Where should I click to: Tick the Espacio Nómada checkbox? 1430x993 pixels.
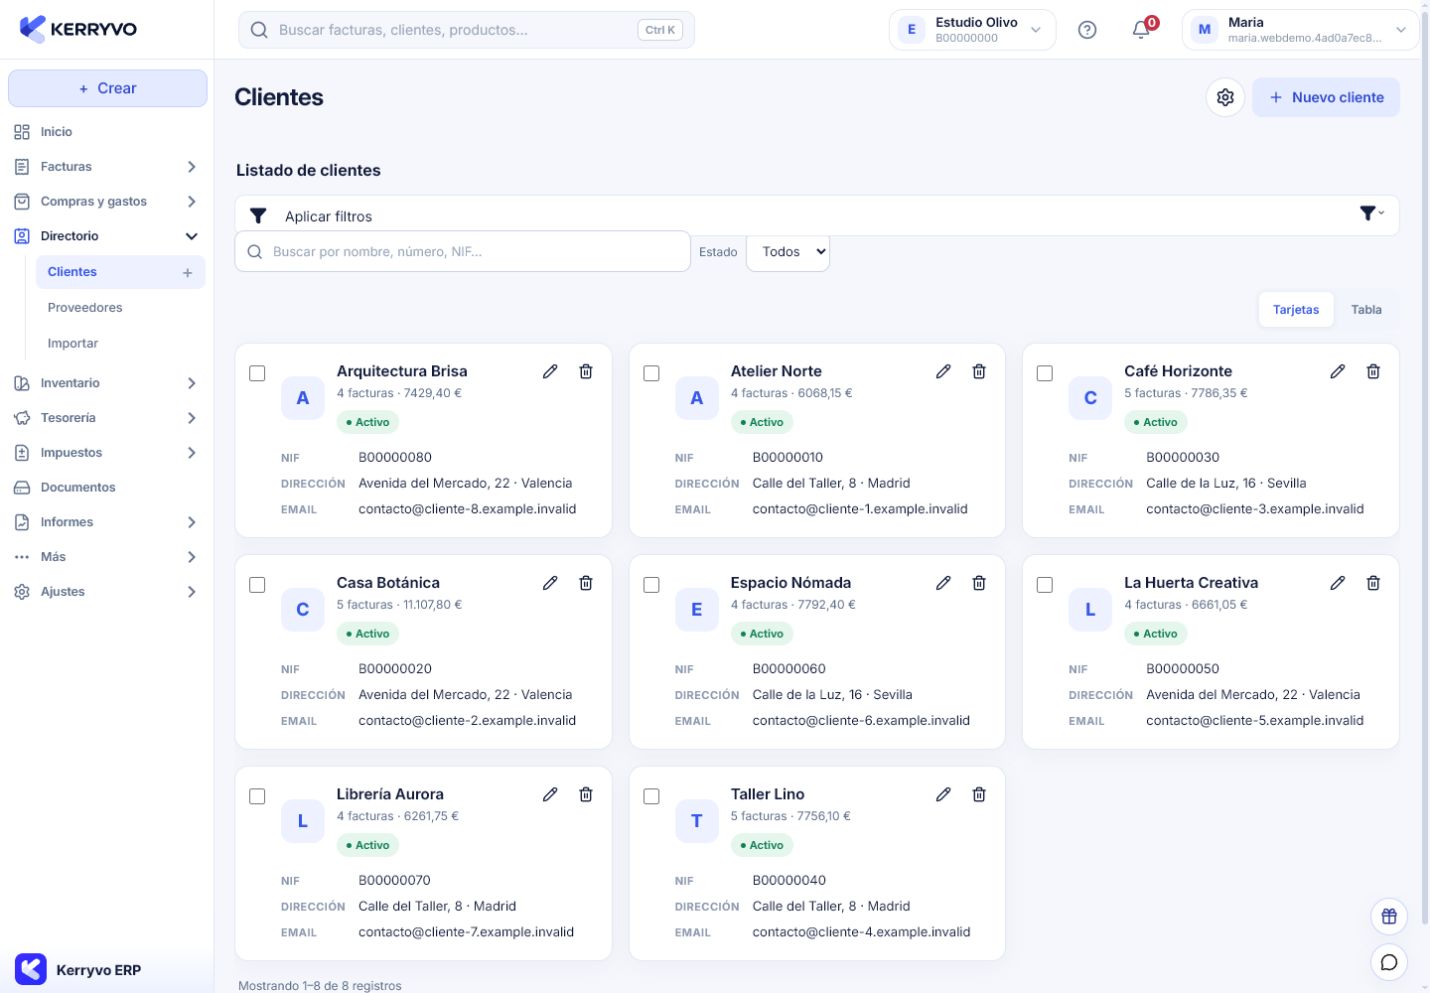(x=651, y=585)
